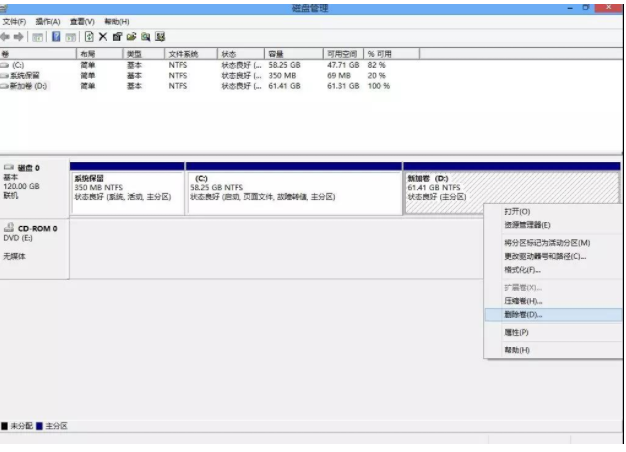
Task: Click the 主分区 blue legend swatch
Action: coord(40,427)
